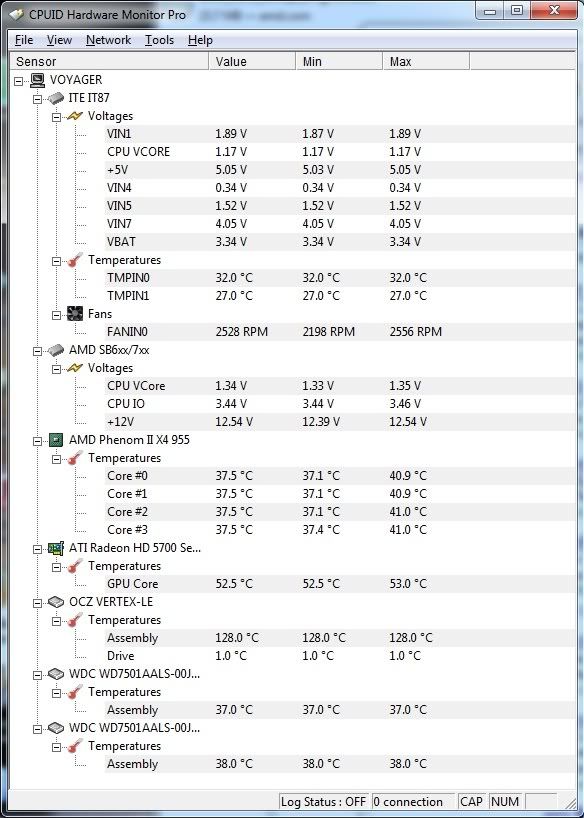Open the File menu
Screen dimensions: 584x818
click(24, 40)
